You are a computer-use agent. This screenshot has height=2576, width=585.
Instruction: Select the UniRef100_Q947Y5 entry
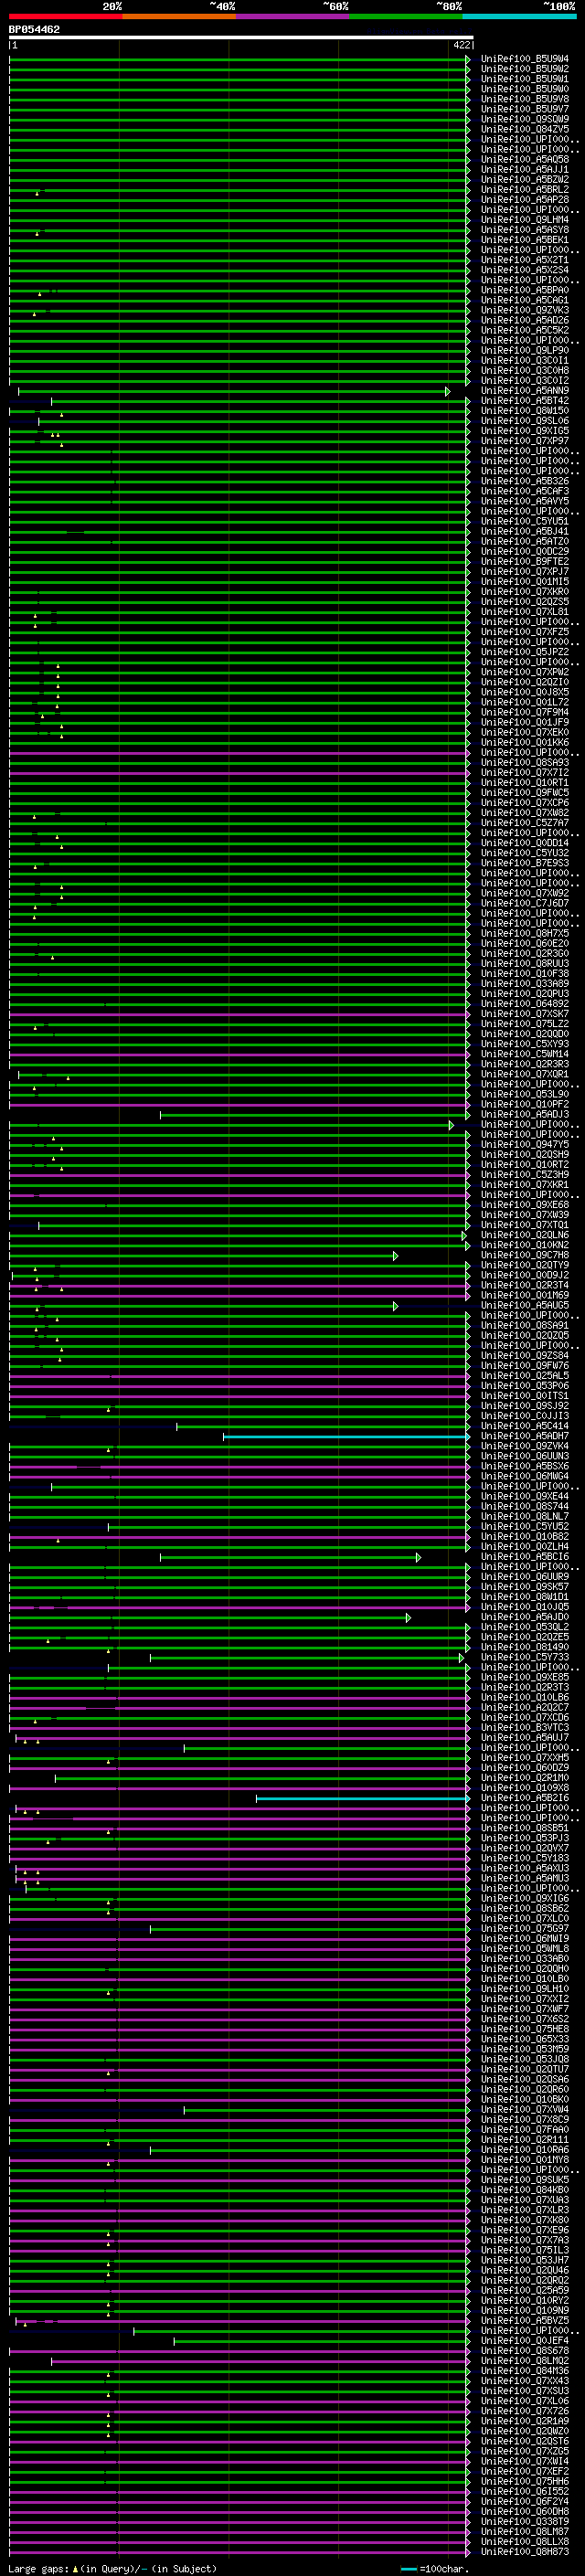point(525,1145)
